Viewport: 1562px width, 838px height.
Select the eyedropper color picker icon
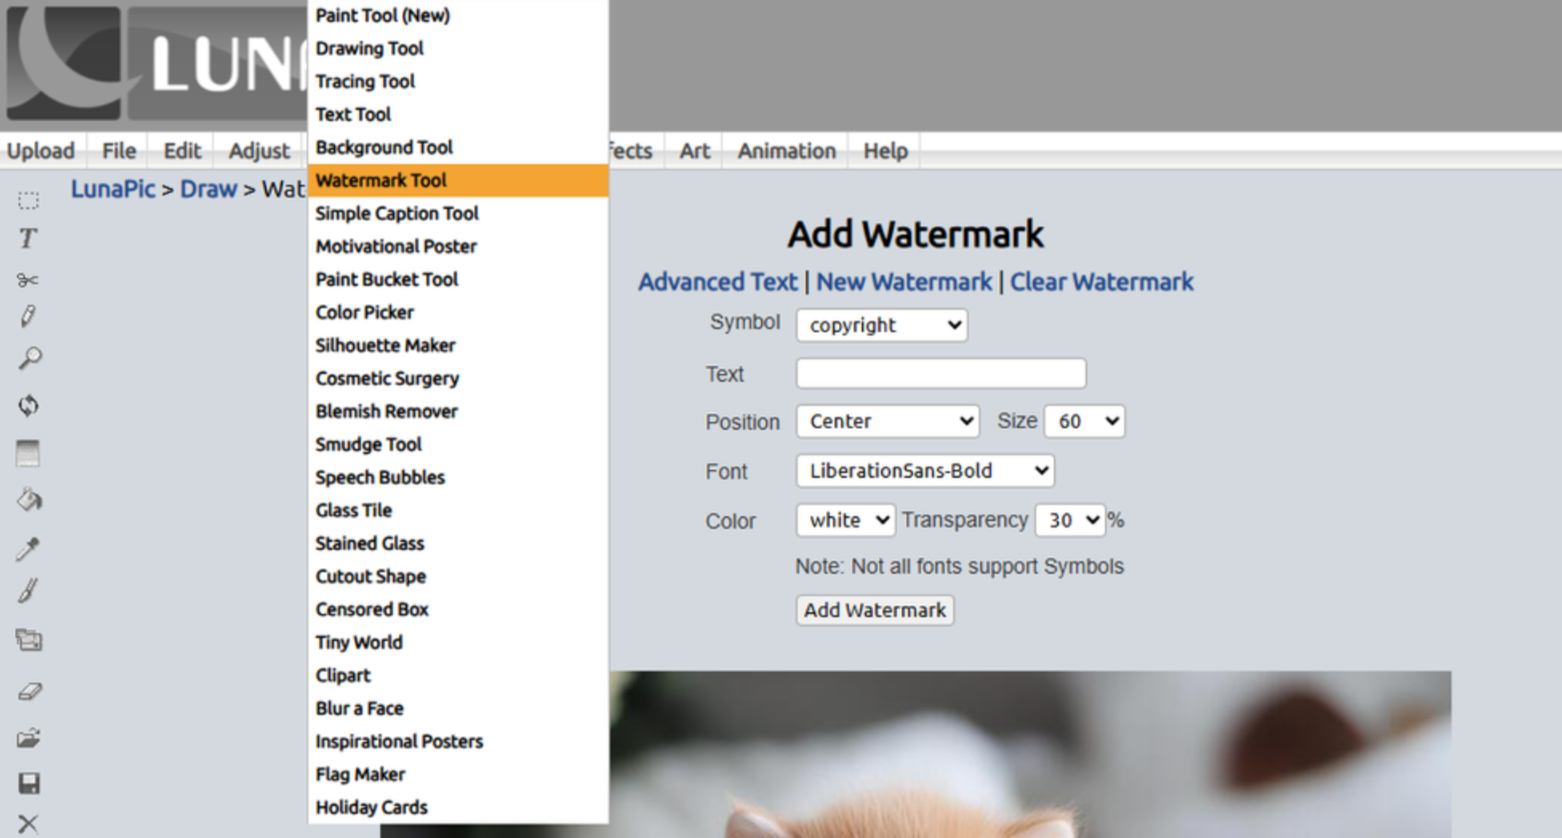(x=28, y=548)
